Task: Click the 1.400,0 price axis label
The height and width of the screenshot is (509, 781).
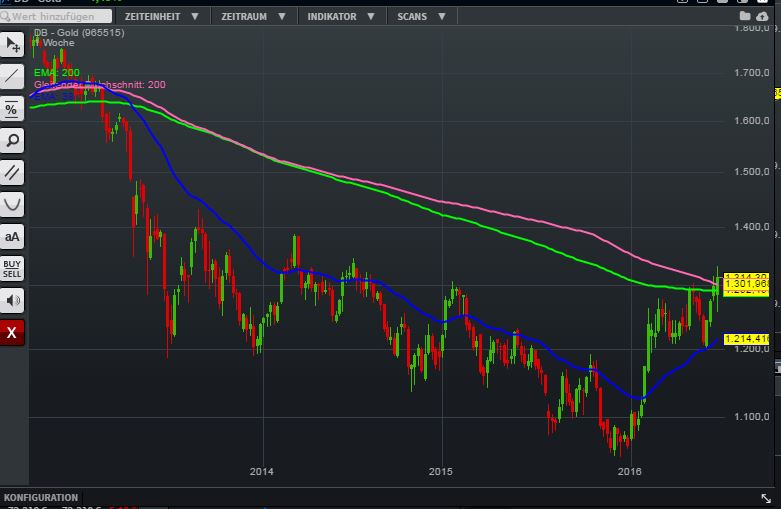Action: tap(752, 227)
